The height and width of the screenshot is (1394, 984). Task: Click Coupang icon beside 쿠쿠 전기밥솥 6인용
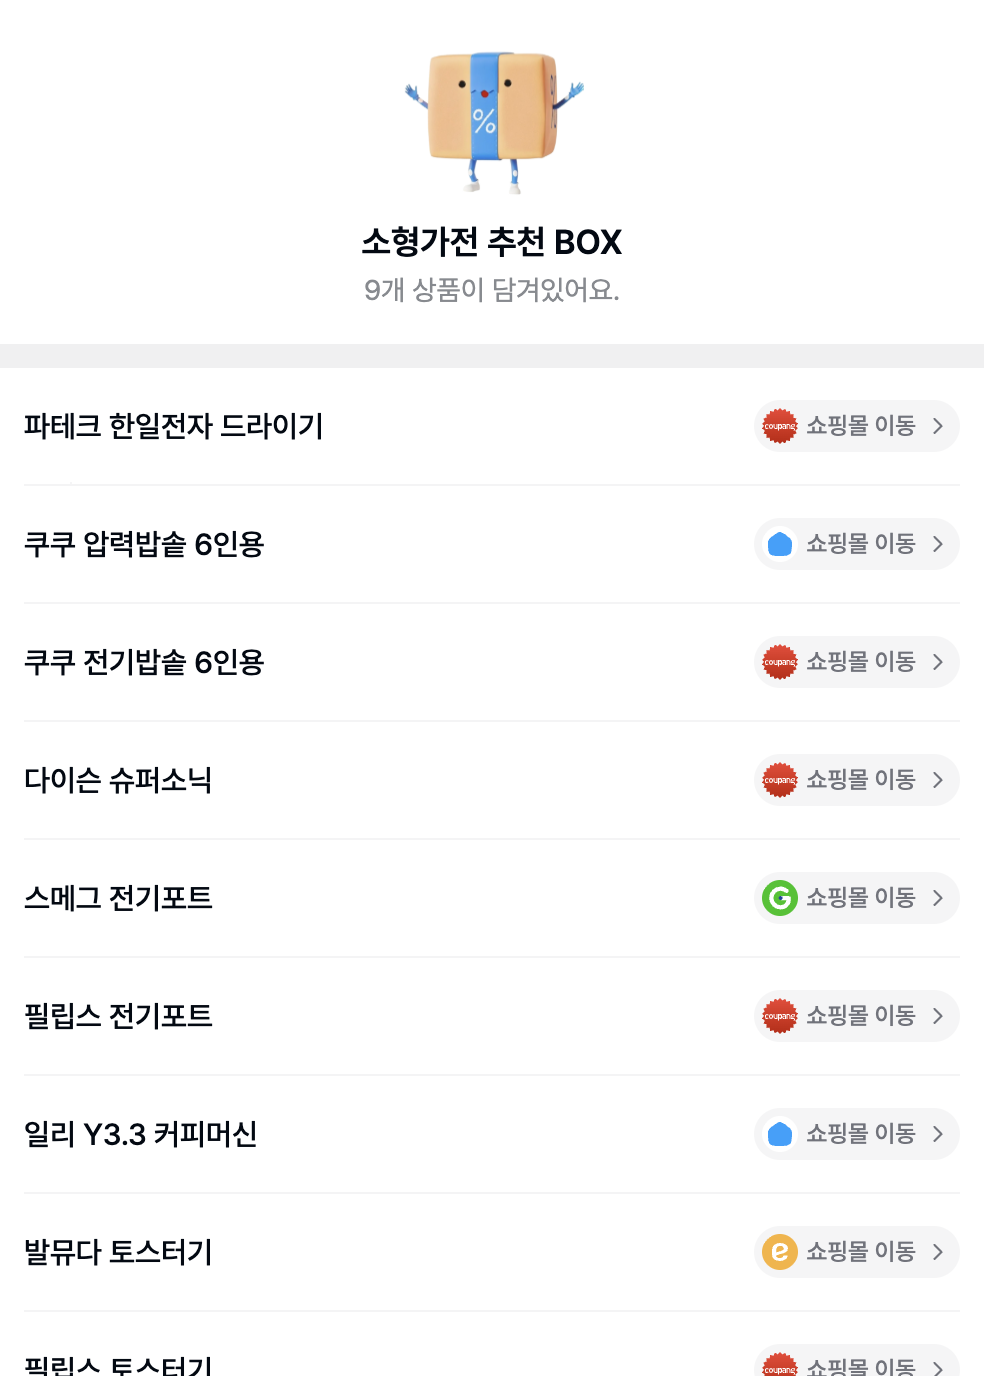click(x=780, y=662)
